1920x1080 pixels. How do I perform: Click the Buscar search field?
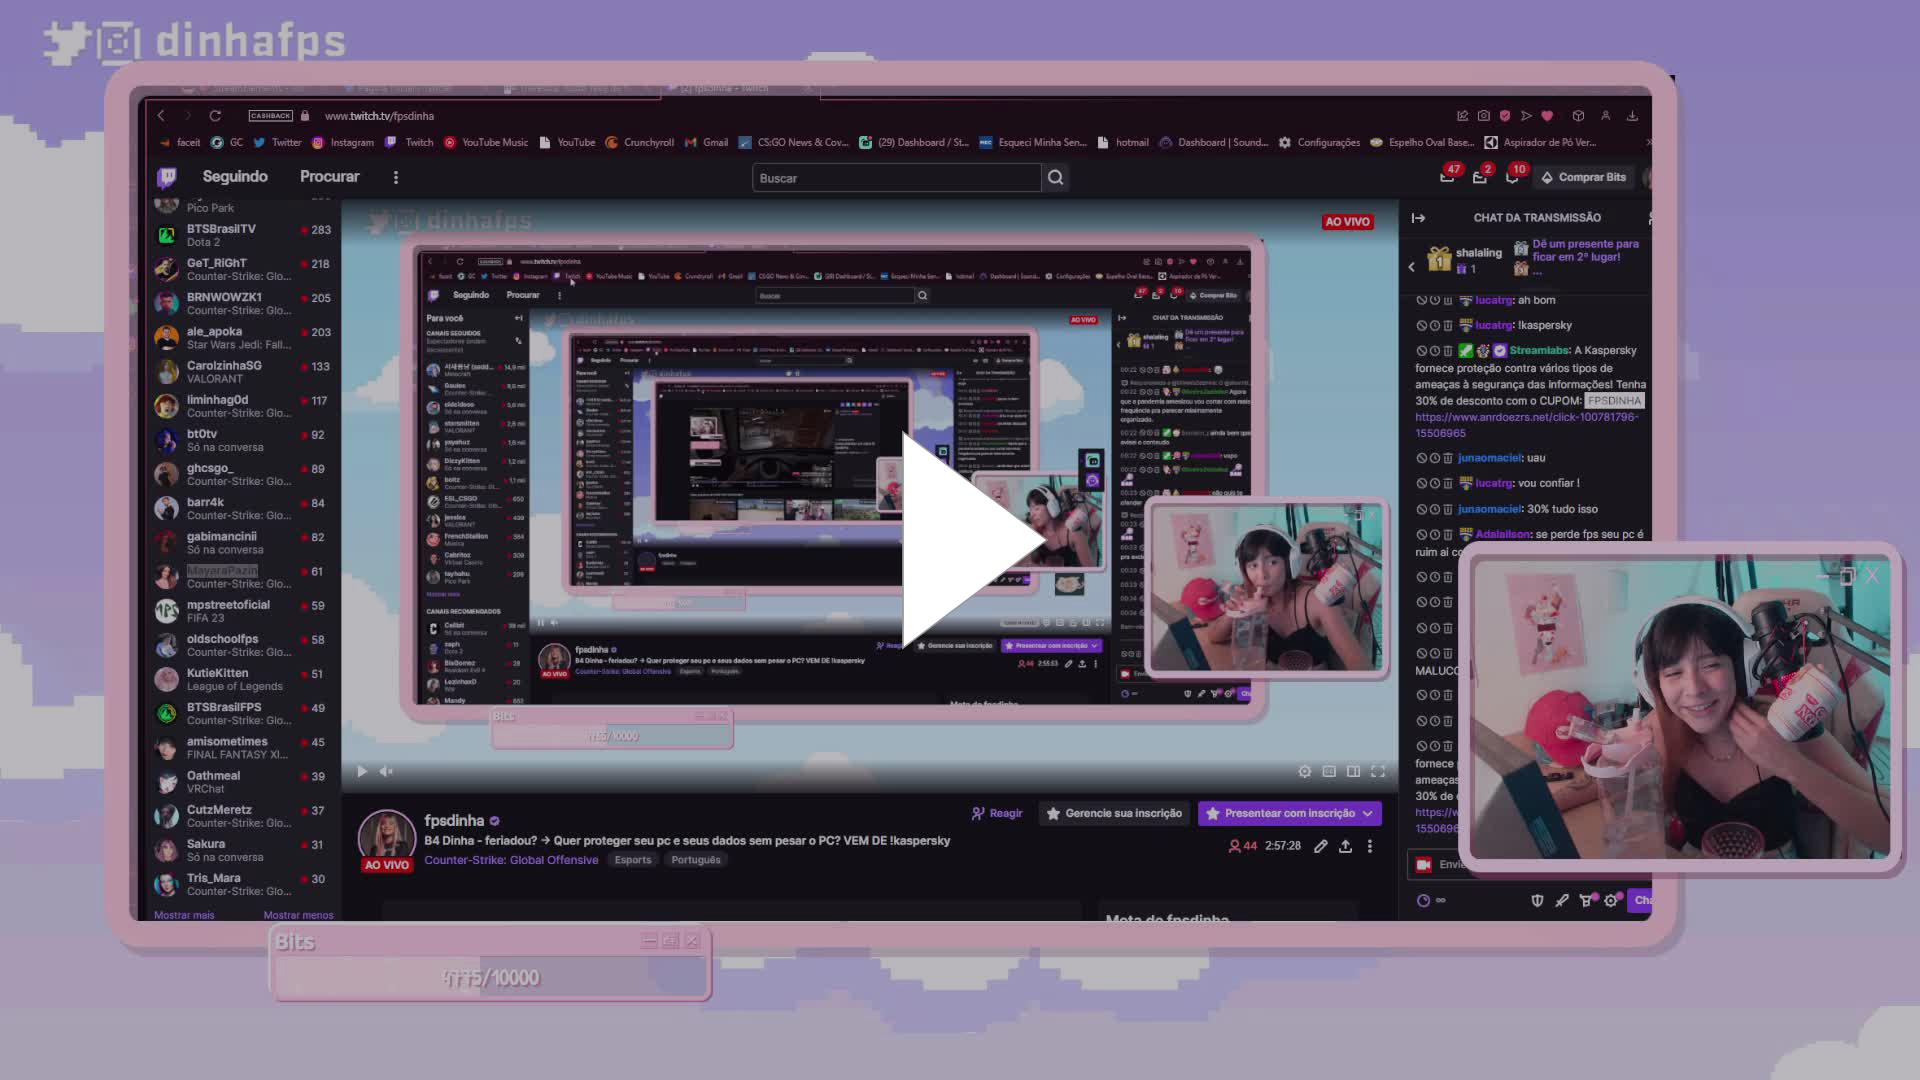897,177
